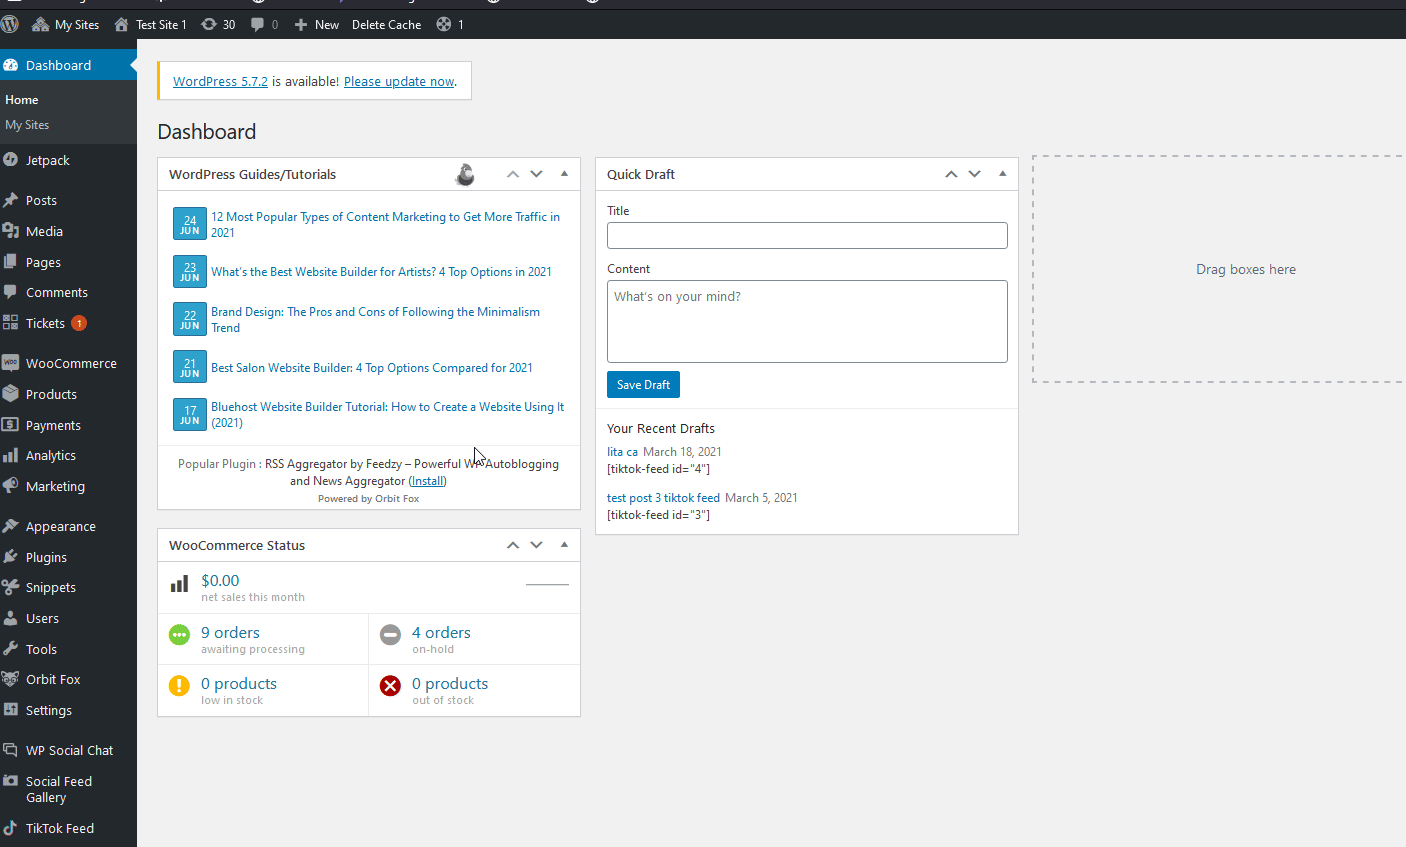Open Comments sidebar menu

click(x=68, y=292)
